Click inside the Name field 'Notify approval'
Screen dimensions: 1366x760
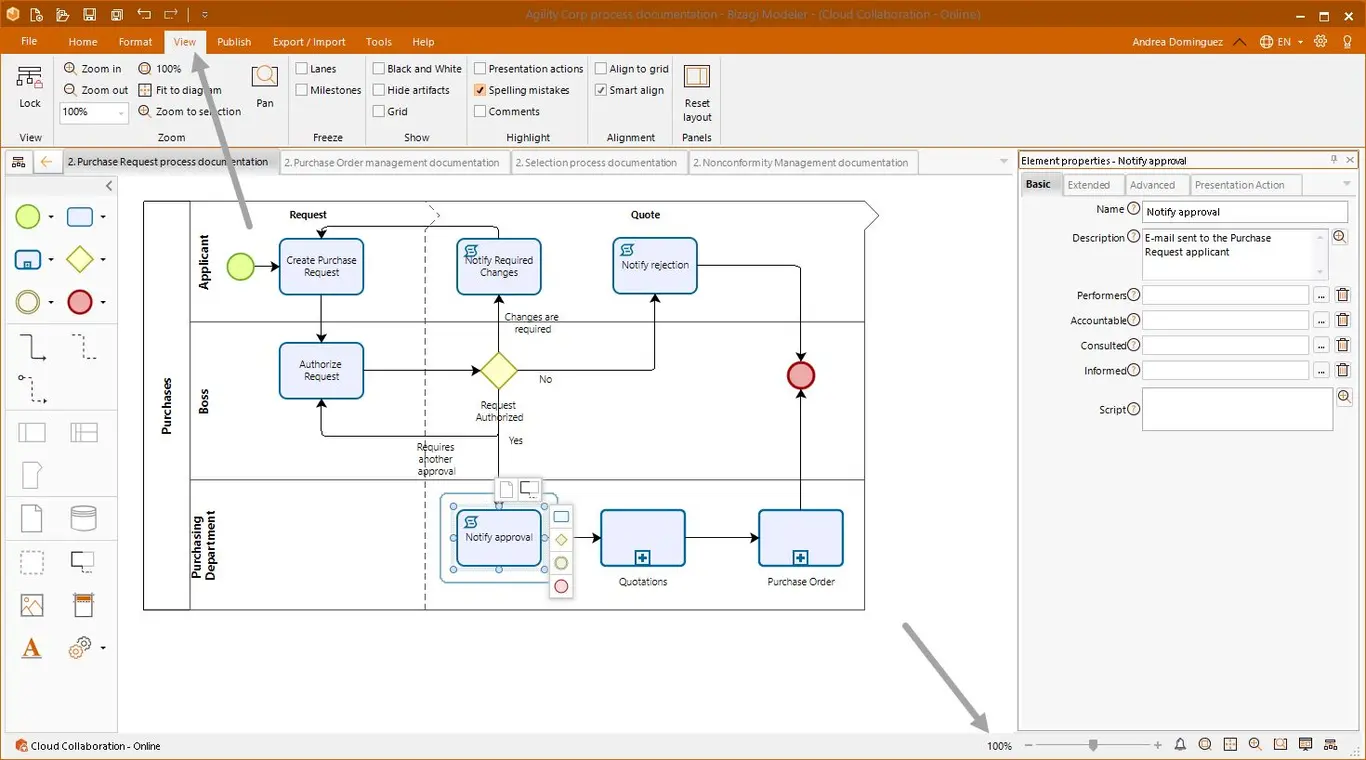click(x=1245, y=212)
